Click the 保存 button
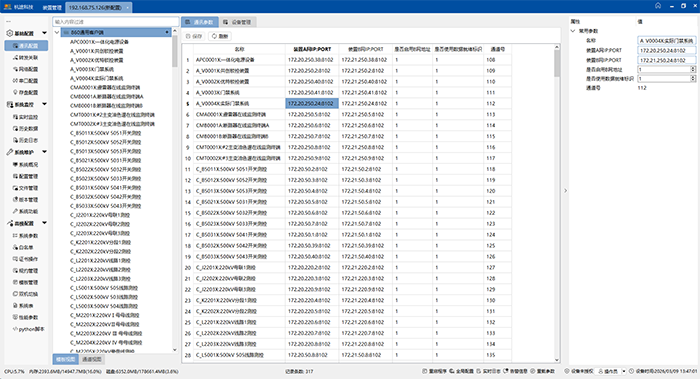This screenshot has width=700, height=379. (x=194, y=36)
